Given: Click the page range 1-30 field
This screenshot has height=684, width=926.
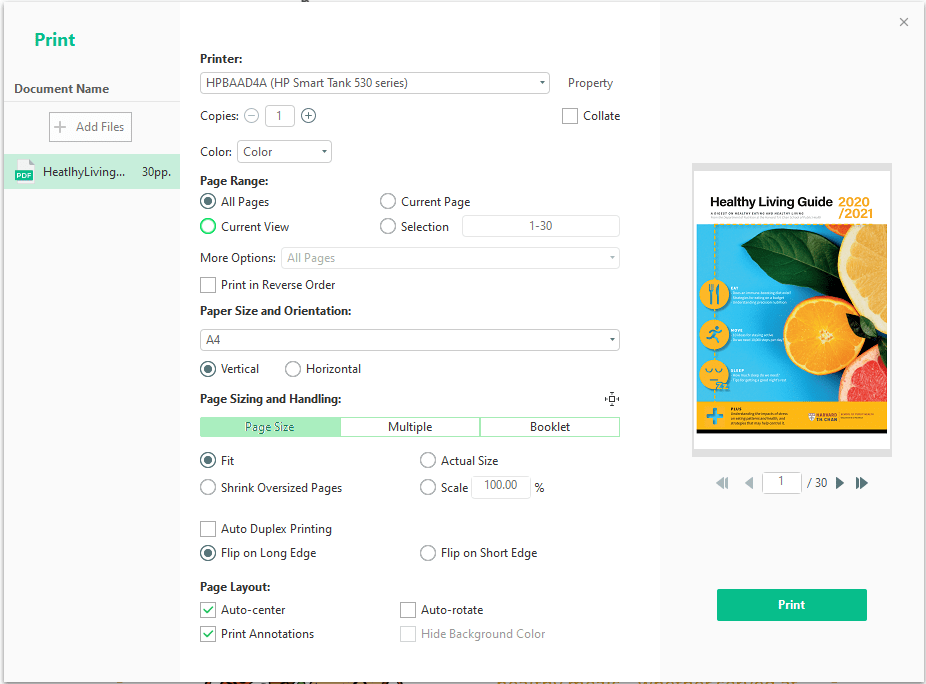Looking at the screenshot, I should pos(540,226).
